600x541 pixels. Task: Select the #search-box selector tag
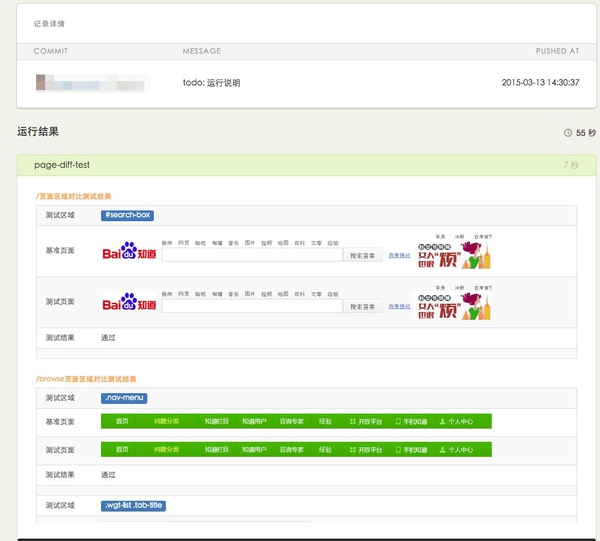127,215
